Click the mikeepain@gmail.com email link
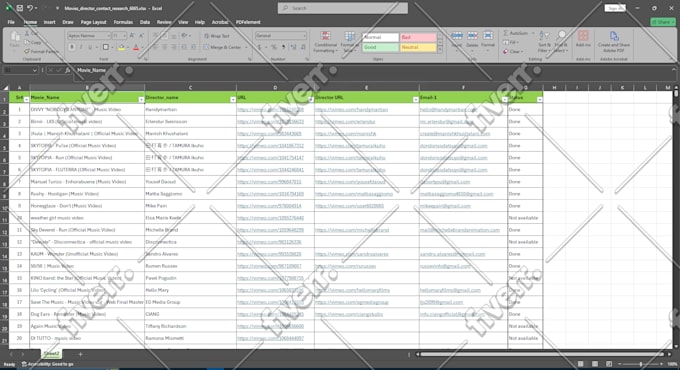 445,206
